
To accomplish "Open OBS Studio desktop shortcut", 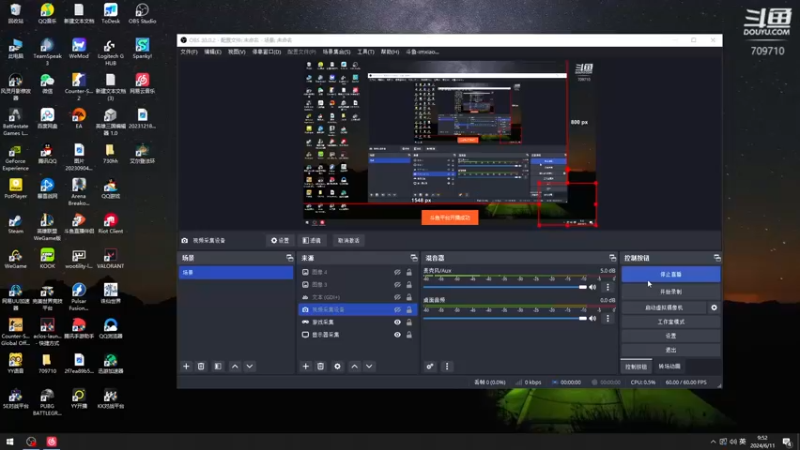I will pos(142,14).
